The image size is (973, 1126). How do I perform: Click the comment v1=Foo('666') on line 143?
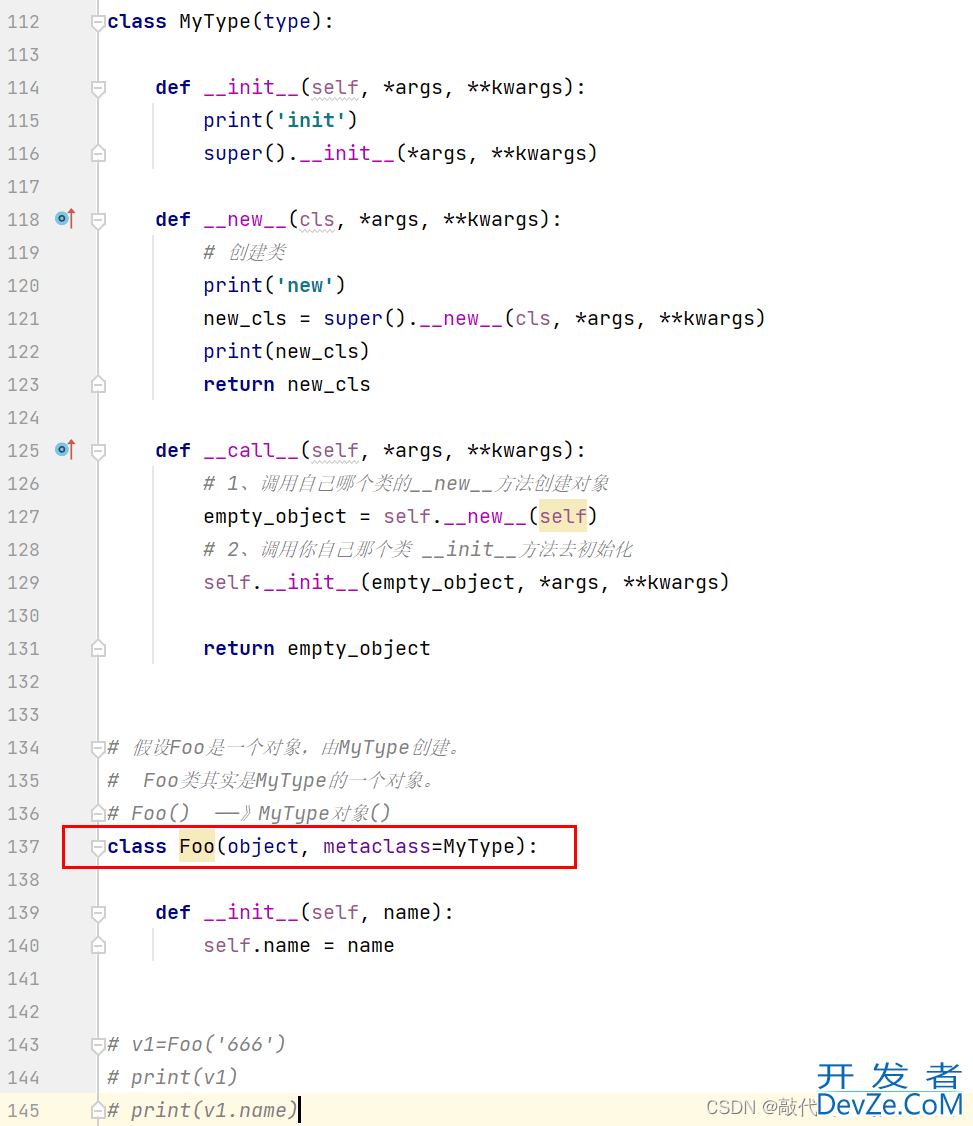[196, 1045]
